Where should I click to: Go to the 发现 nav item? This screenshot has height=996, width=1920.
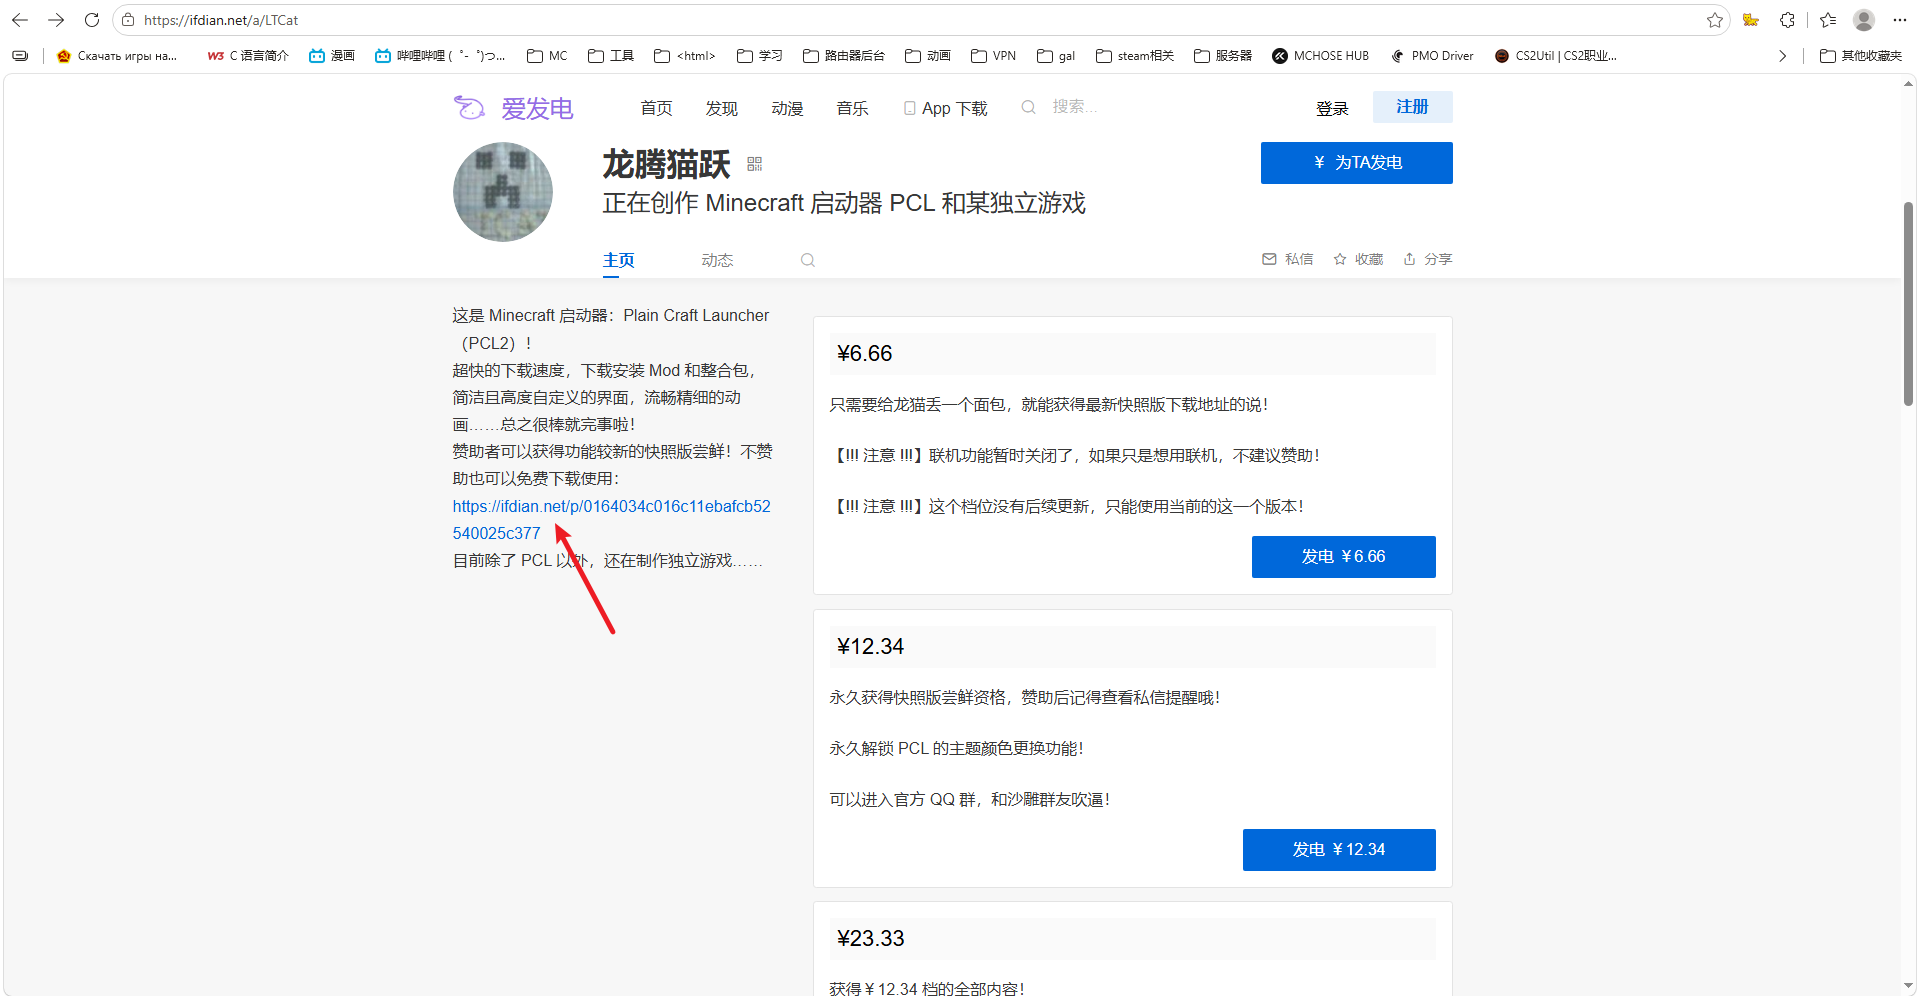tap(721, 108)
